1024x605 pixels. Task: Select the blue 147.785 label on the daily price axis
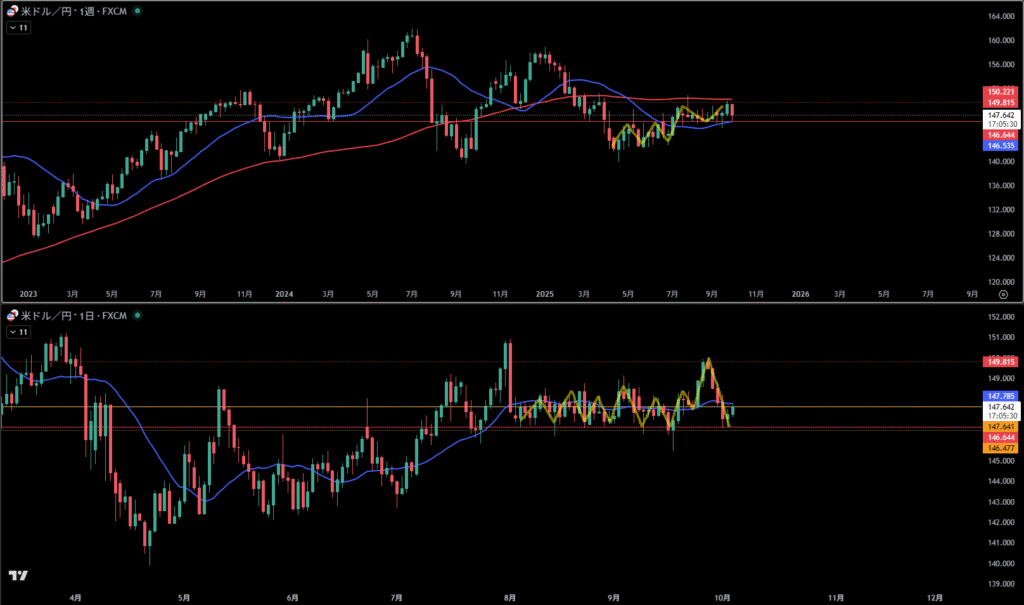(1002, 396)
